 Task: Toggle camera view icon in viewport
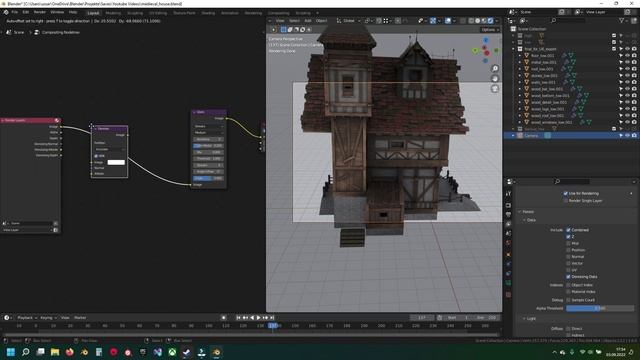(x=495, y=89)
